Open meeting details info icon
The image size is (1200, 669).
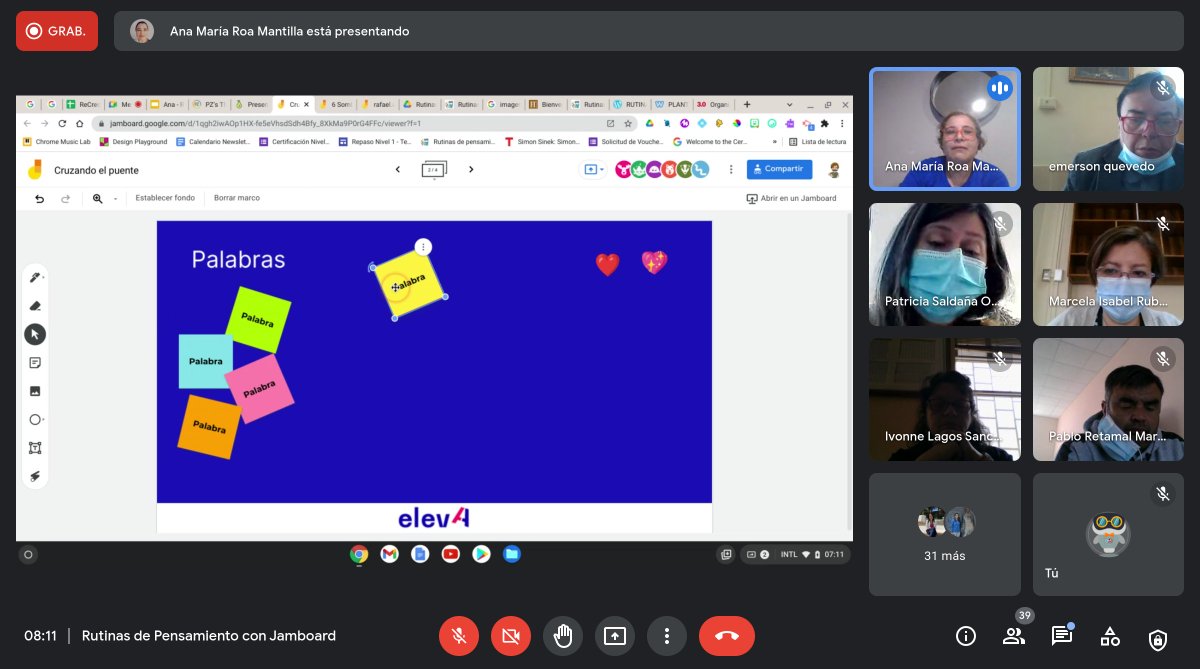click(x=965, y=636)
